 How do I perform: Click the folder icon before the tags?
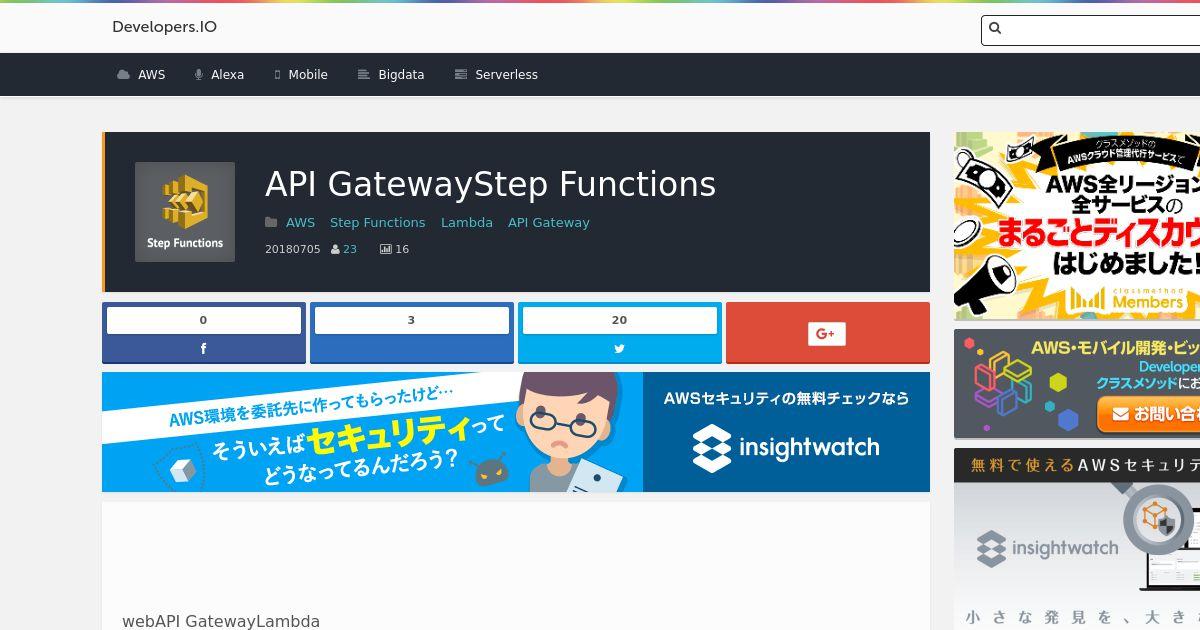coord(271,223)
